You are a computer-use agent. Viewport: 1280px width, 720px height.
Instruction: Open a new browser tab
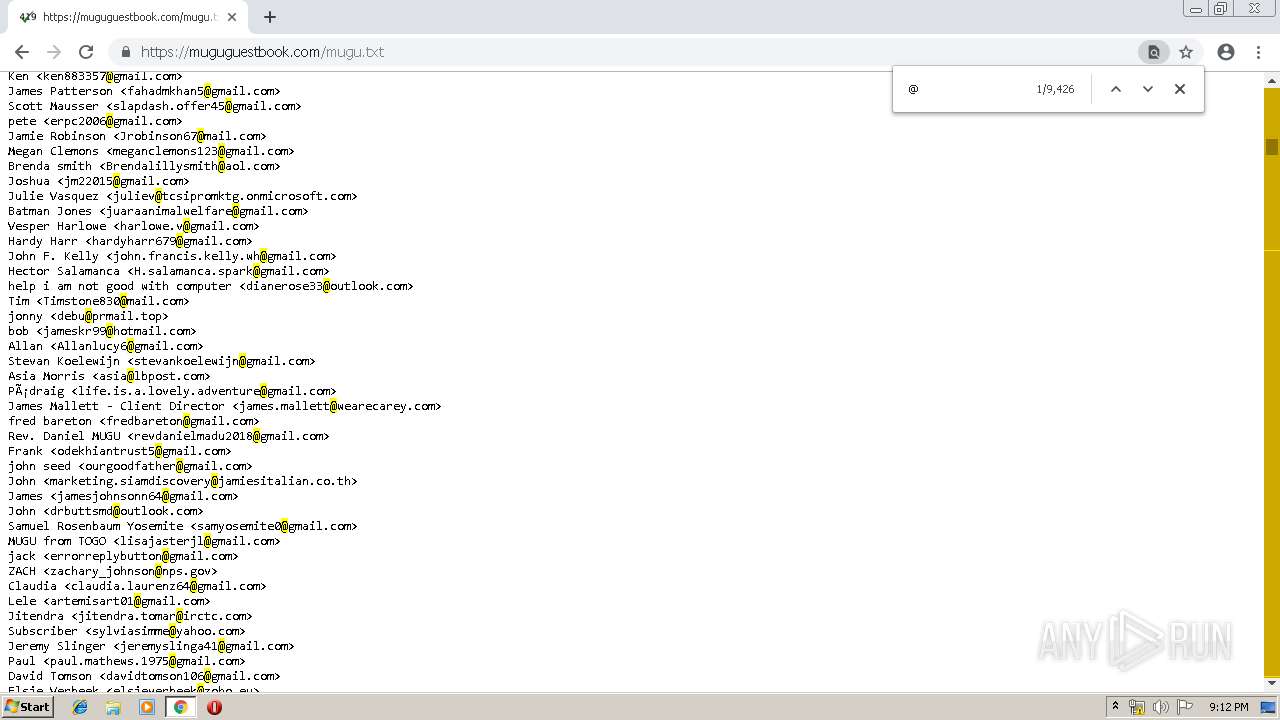coord(269,17)
